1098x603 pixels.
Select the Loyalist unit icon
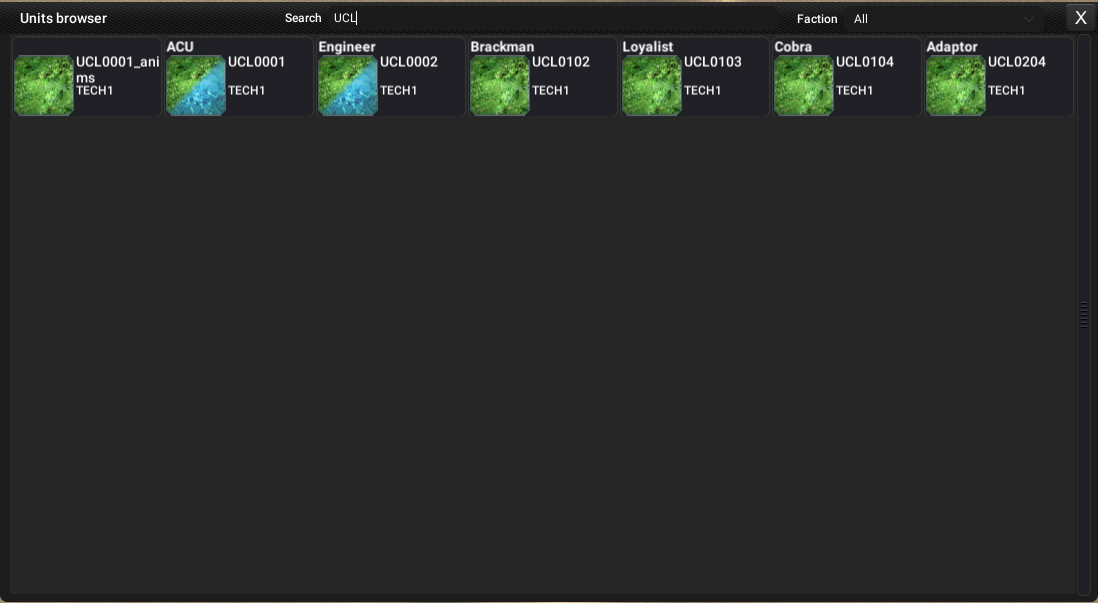coord(652,85)
